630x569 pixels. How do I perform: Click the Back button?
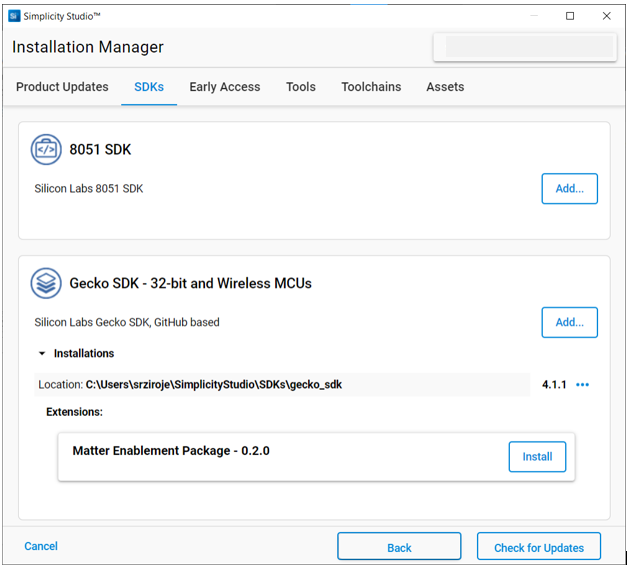pos(399,546)
